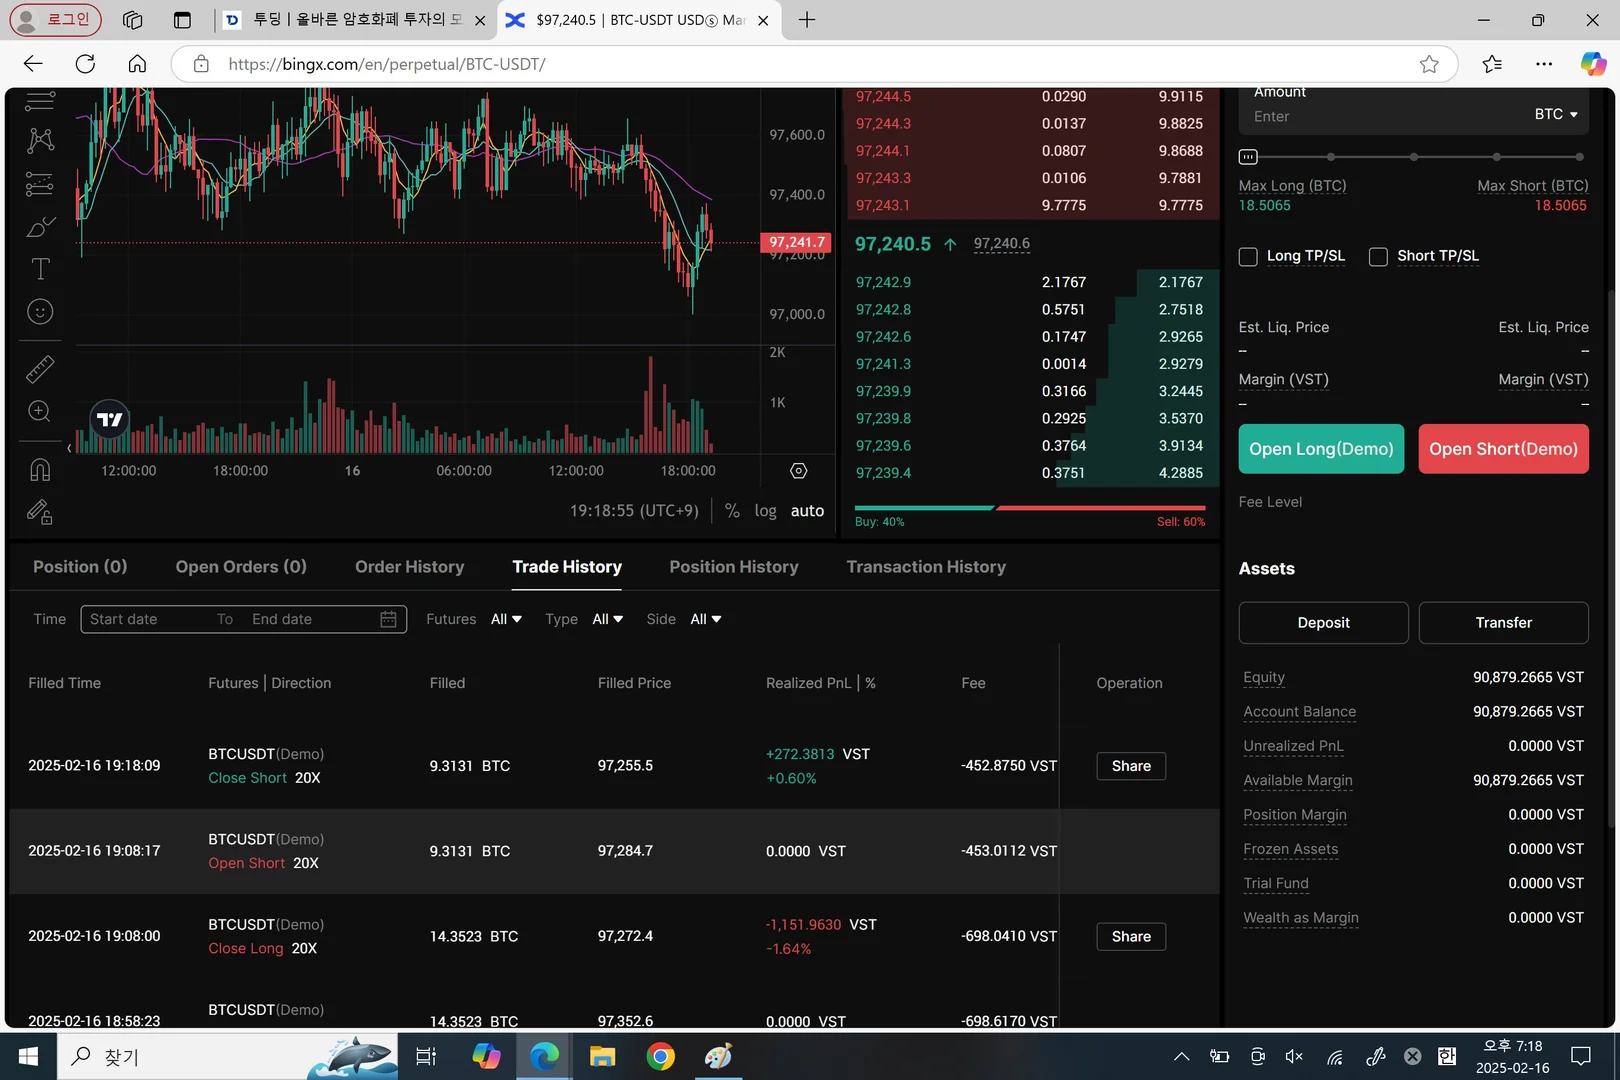Open browser Settings and more menu
Viewport: 1620px width, 1080px height.
coord(1544,64)
